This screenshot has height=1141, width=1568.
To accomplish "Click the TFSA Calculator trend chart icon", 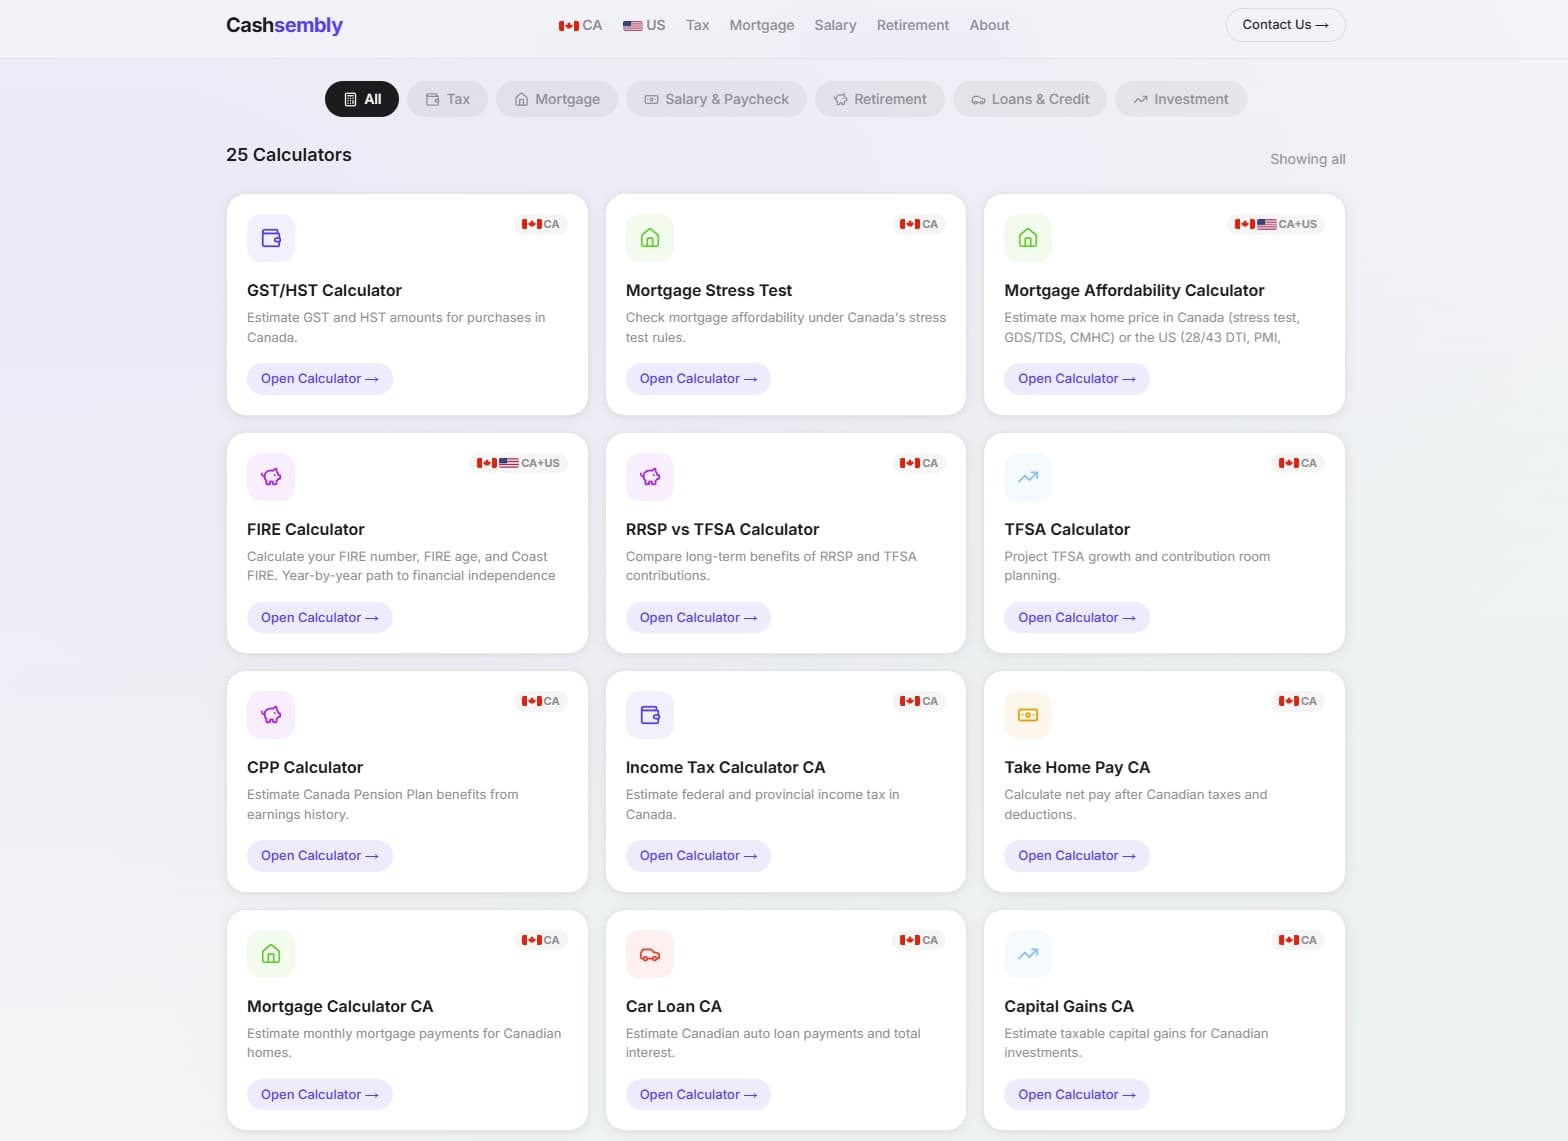I will pyautogui.click(x=1028, y=477).
